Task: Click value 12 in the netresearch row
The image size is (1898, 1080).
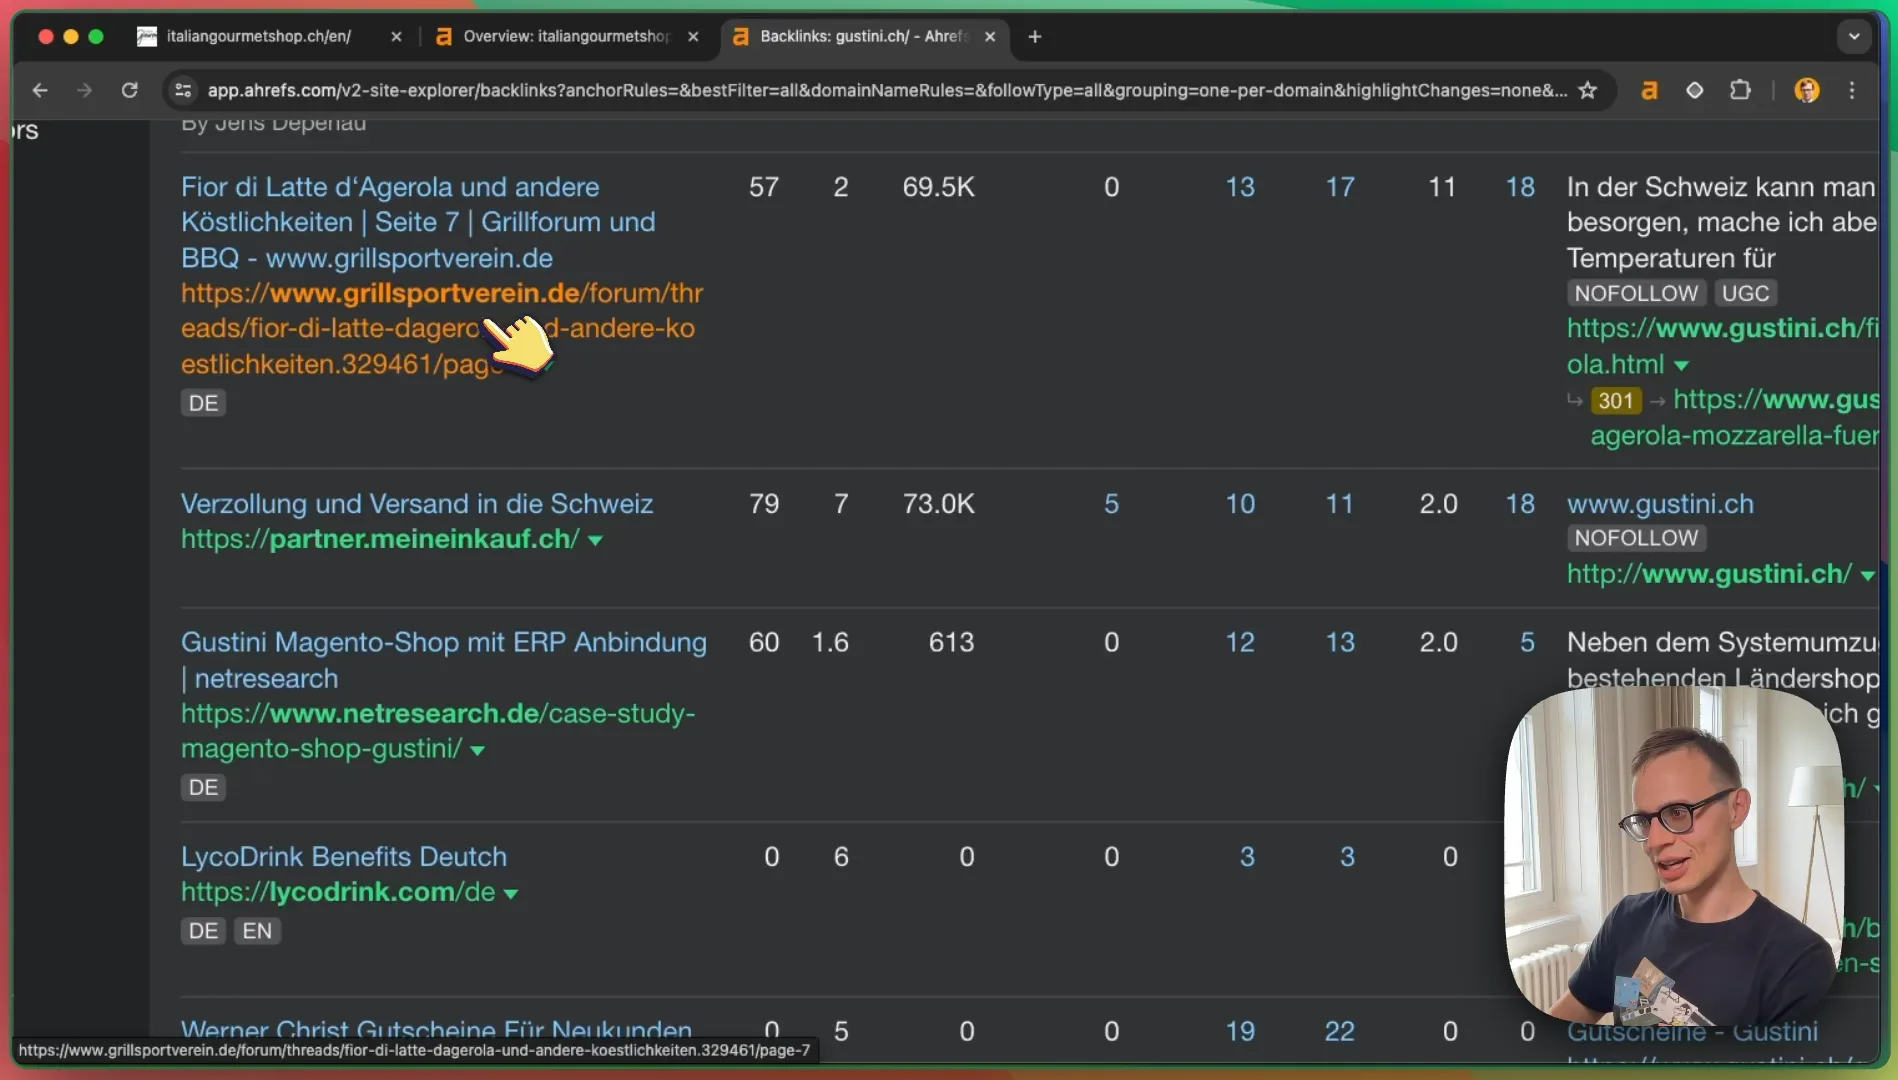Action: (1240, 642)
